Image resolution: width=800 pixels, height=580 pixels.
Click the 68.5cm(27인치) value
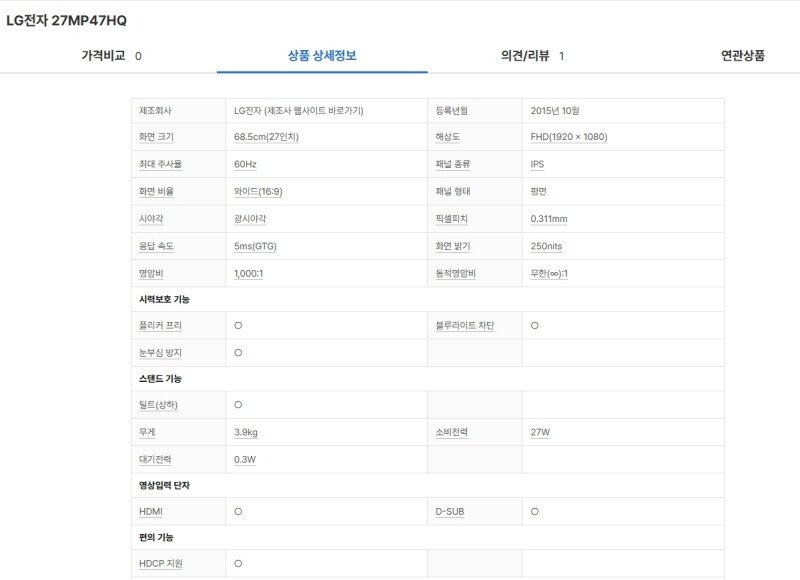pos(266,137)
